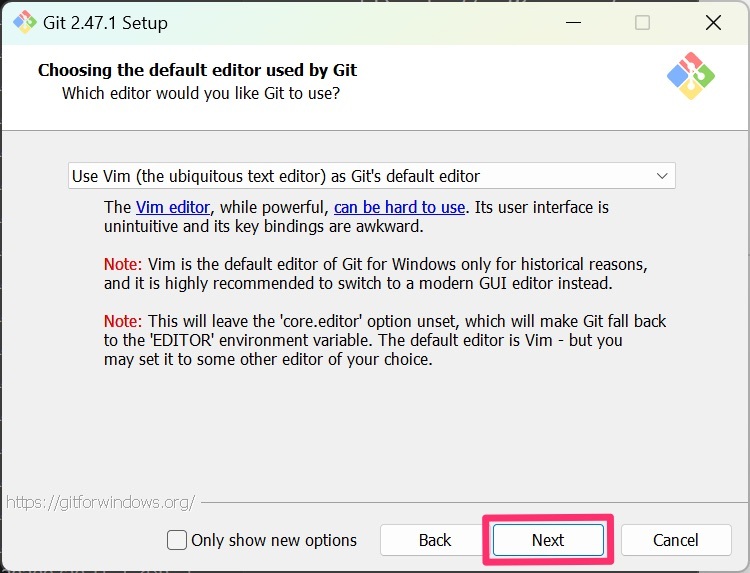Go to the previous step with Back
Image resolution: width=750 pixels, height=573 pixels.
[x=434, y=540]
